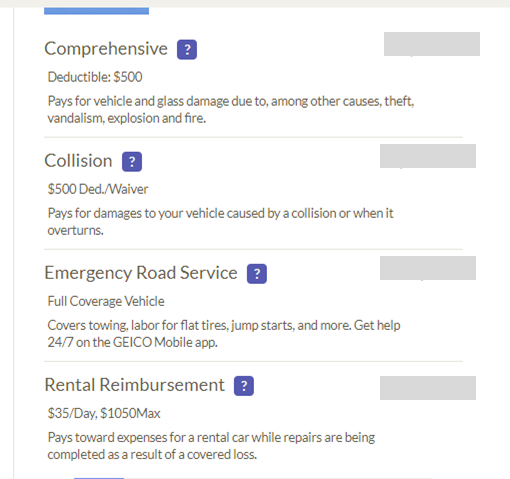This screenshot has height=479, width=510.
Task: Open the Comprehensive coverage help icon
Action: (x=187, y=50)
